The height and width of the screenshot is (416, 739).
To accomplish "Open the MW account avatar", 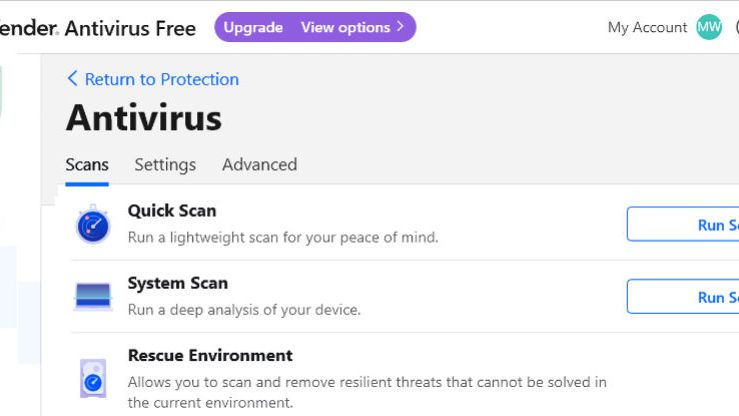I will click(x=709, y=28).
